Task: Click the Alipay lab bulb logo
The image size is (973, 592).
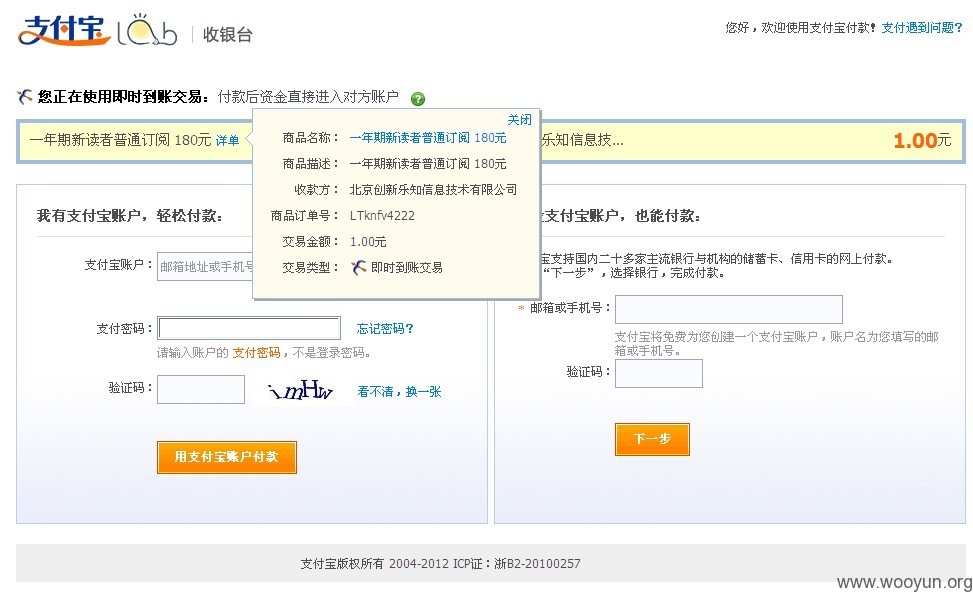Action: coord(147,30)
